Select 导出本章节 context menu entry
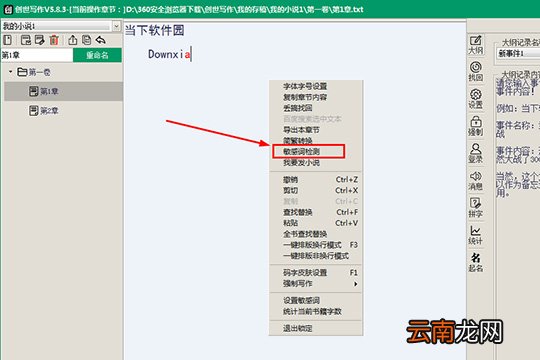Image resolution: width=540 pixels, height=360 pixels. pos(315,130)
